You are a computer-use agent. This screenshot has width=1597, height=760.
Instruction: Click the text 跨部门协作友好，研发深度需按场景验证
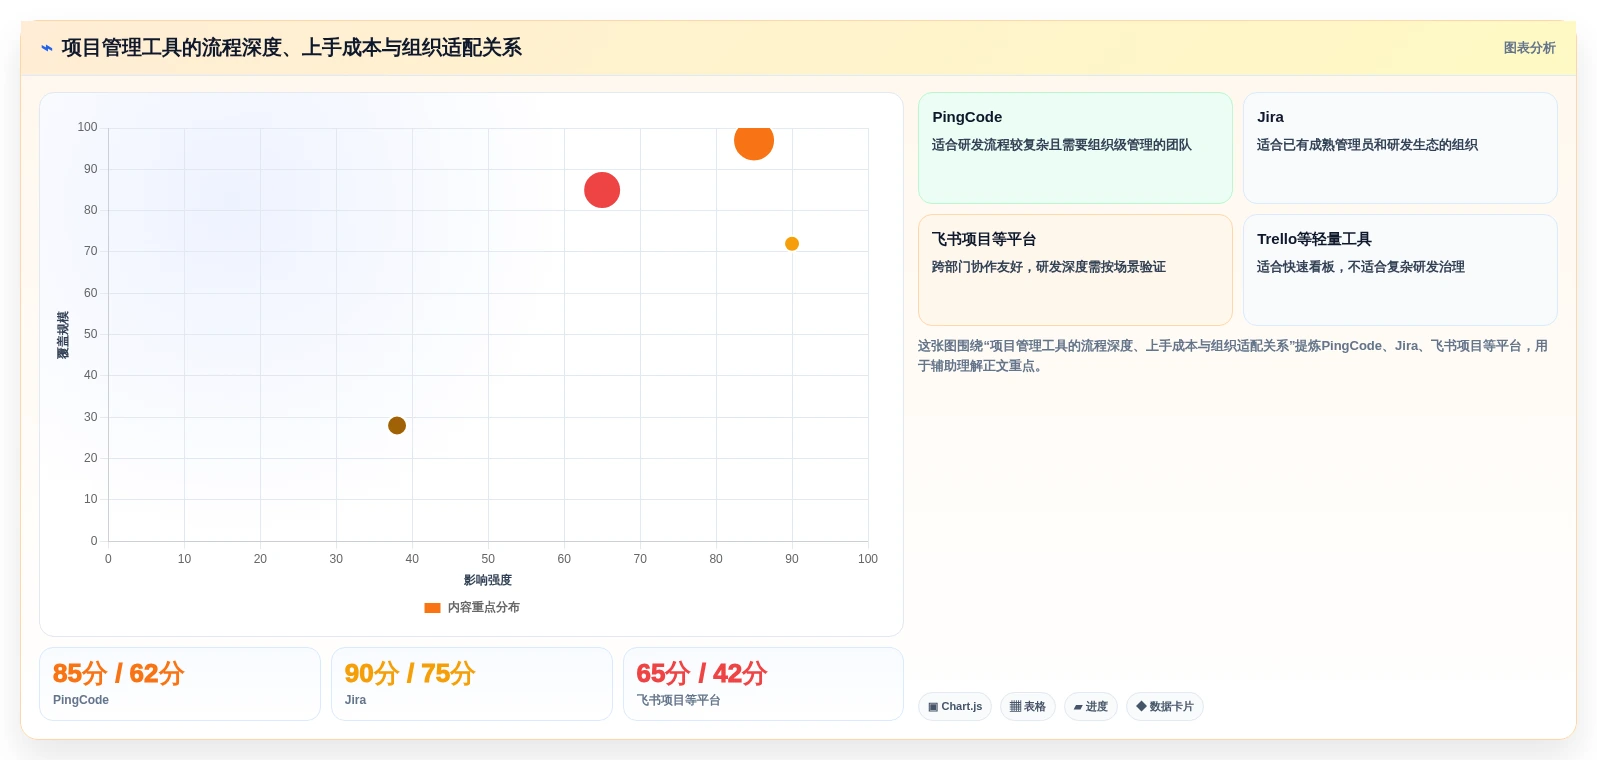pyautogui.click(x=1049, y=267)
